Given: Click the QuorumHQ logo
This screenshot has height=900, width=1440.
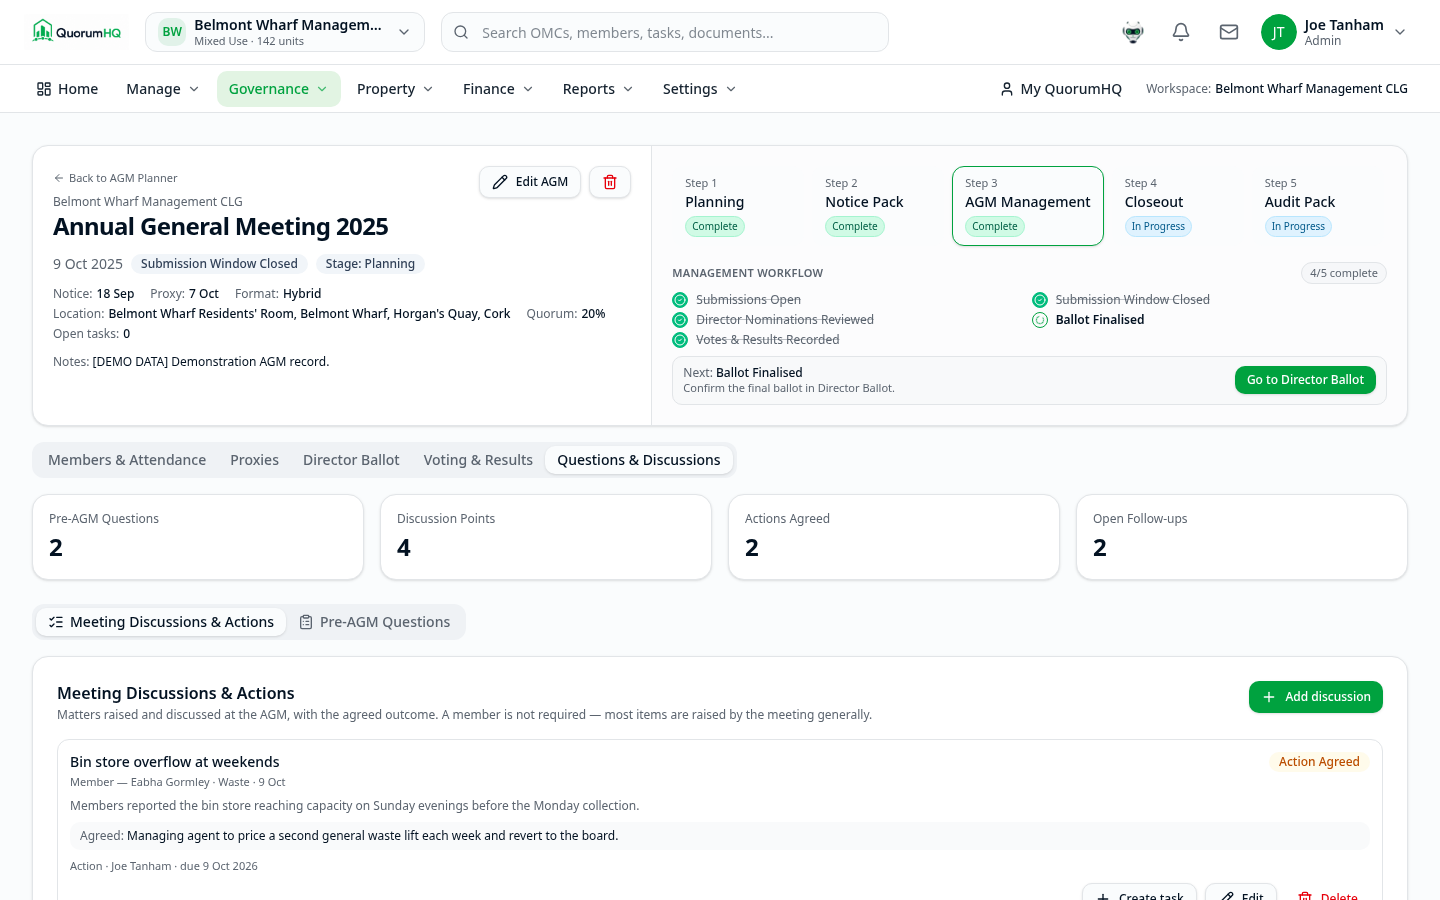Looking at the screenshot, I should tap(77, 32).
